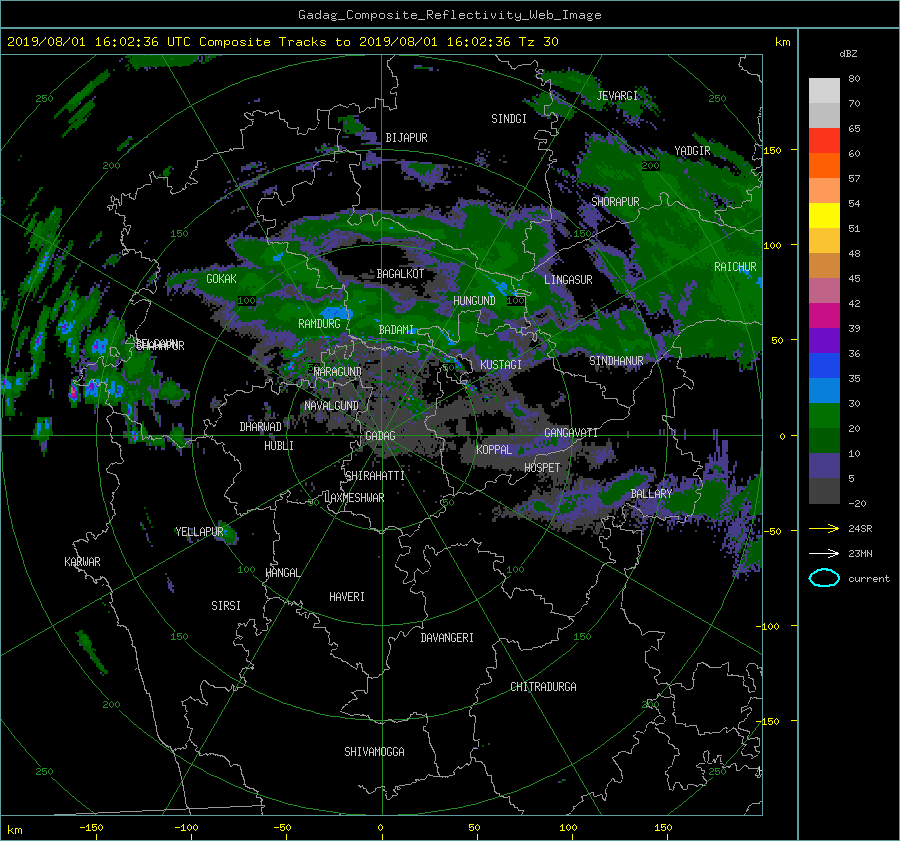Click the NAVALGUND city label
900x841 pixels.
pos(331,406)
